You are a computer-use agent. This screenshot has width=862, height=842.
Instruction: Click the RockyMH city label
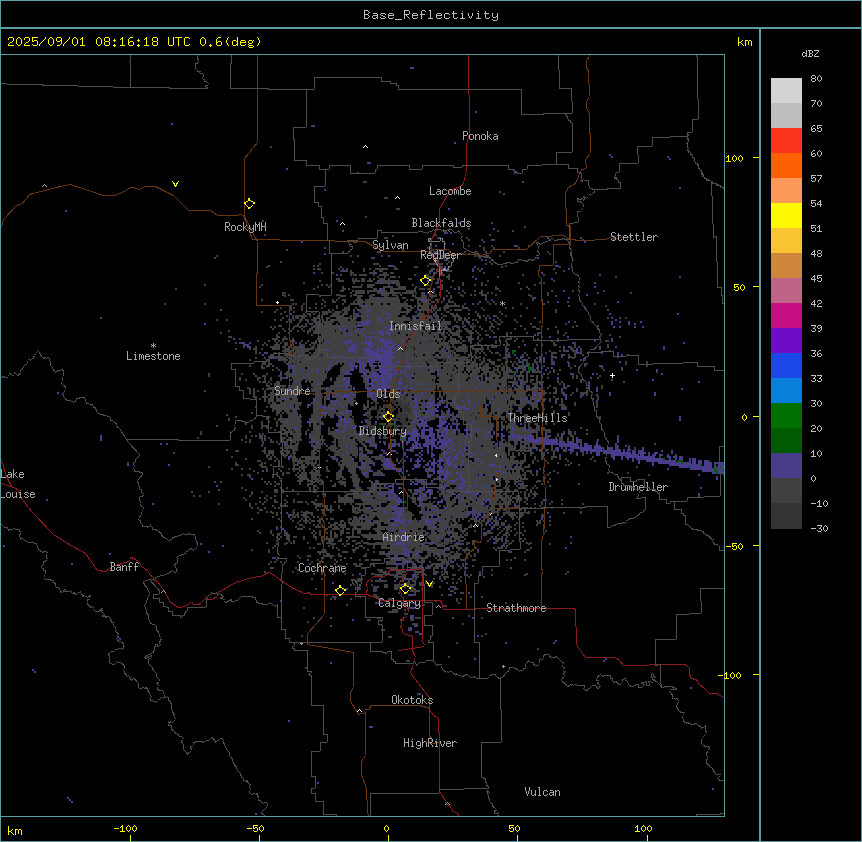click(245, 227)
